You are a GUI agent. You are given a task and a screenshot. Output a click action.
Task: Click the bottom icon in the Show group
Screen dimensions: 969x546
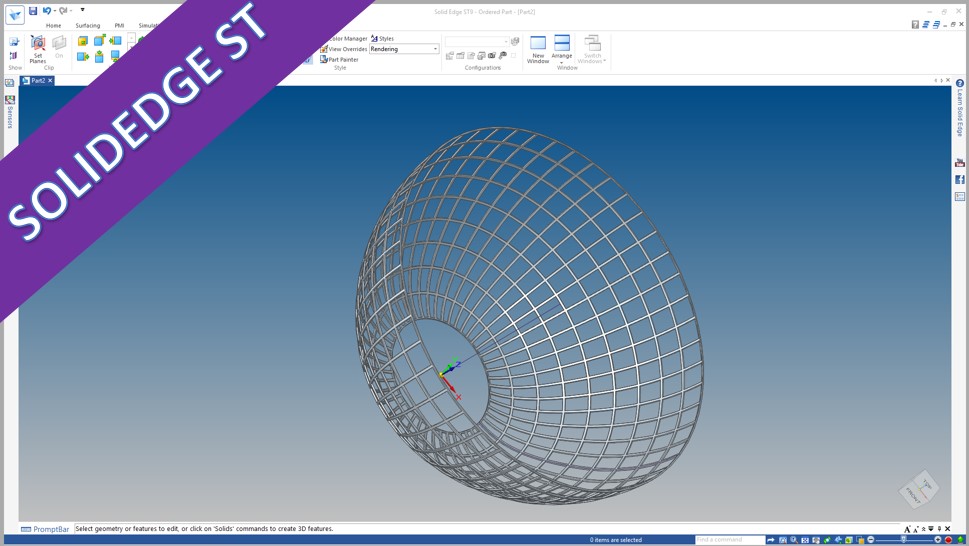pos(14,56)
